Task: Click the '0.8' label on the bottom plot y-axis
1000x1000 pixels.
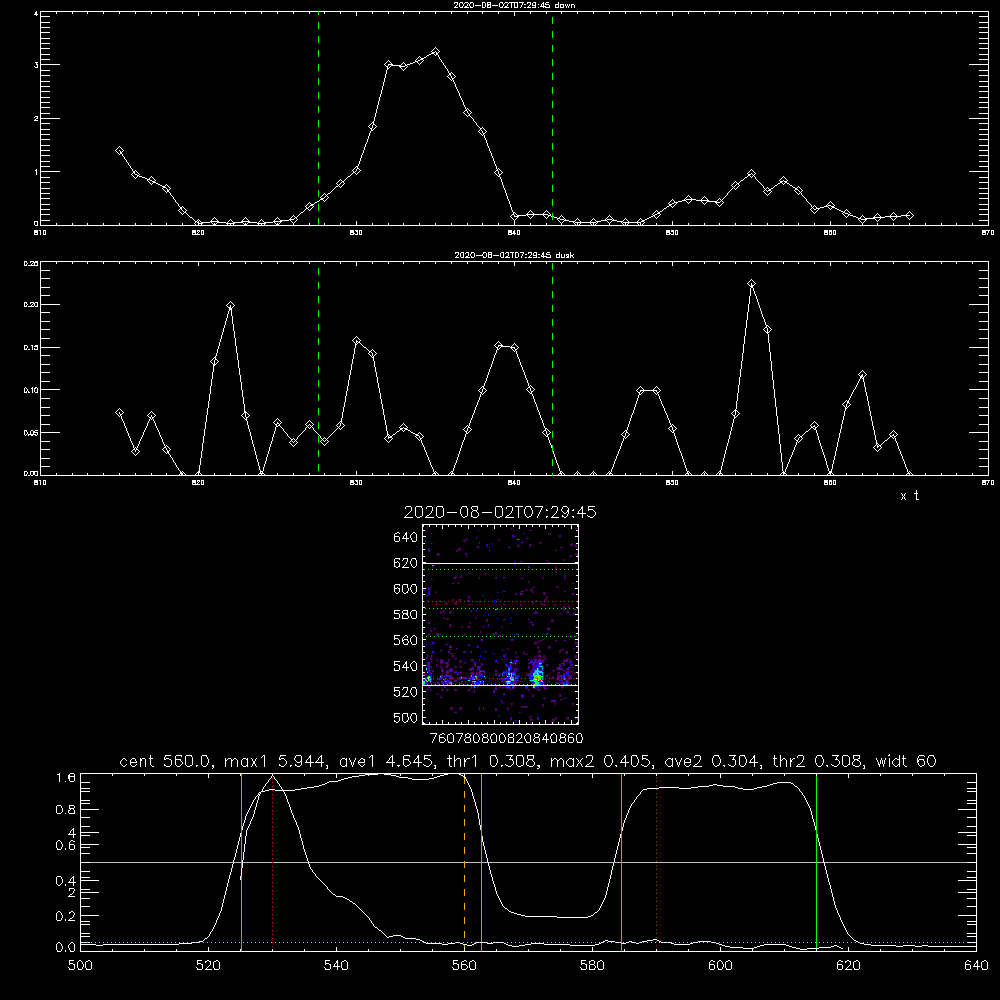Action: 66,809
